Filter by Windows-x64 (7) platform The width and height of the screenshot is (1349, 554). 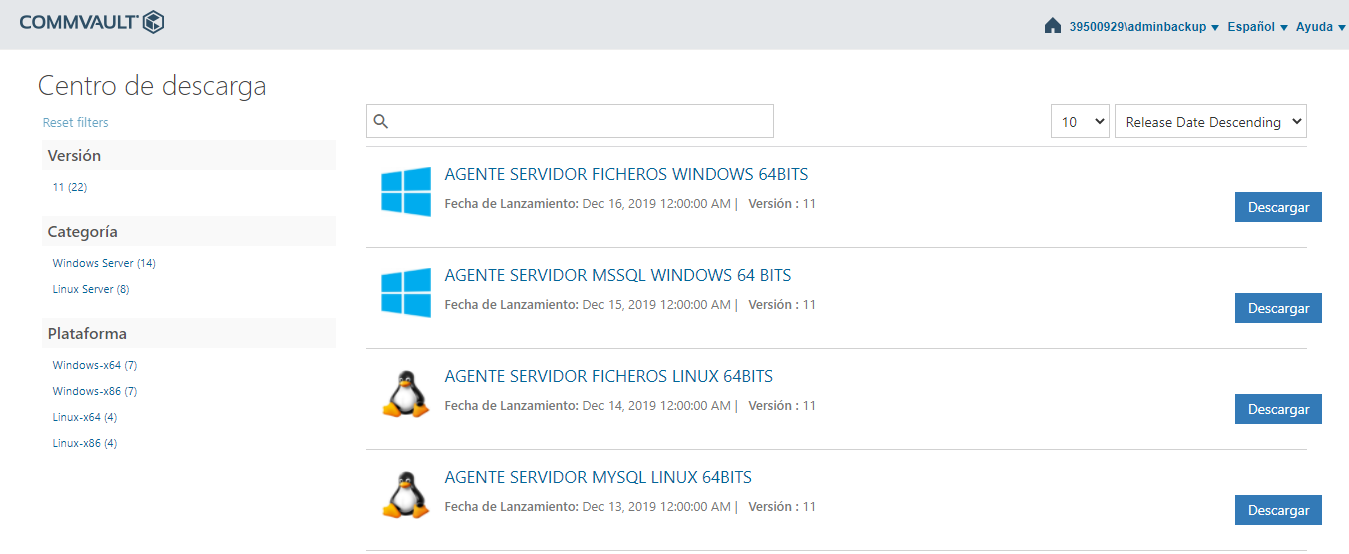[95, 365]
